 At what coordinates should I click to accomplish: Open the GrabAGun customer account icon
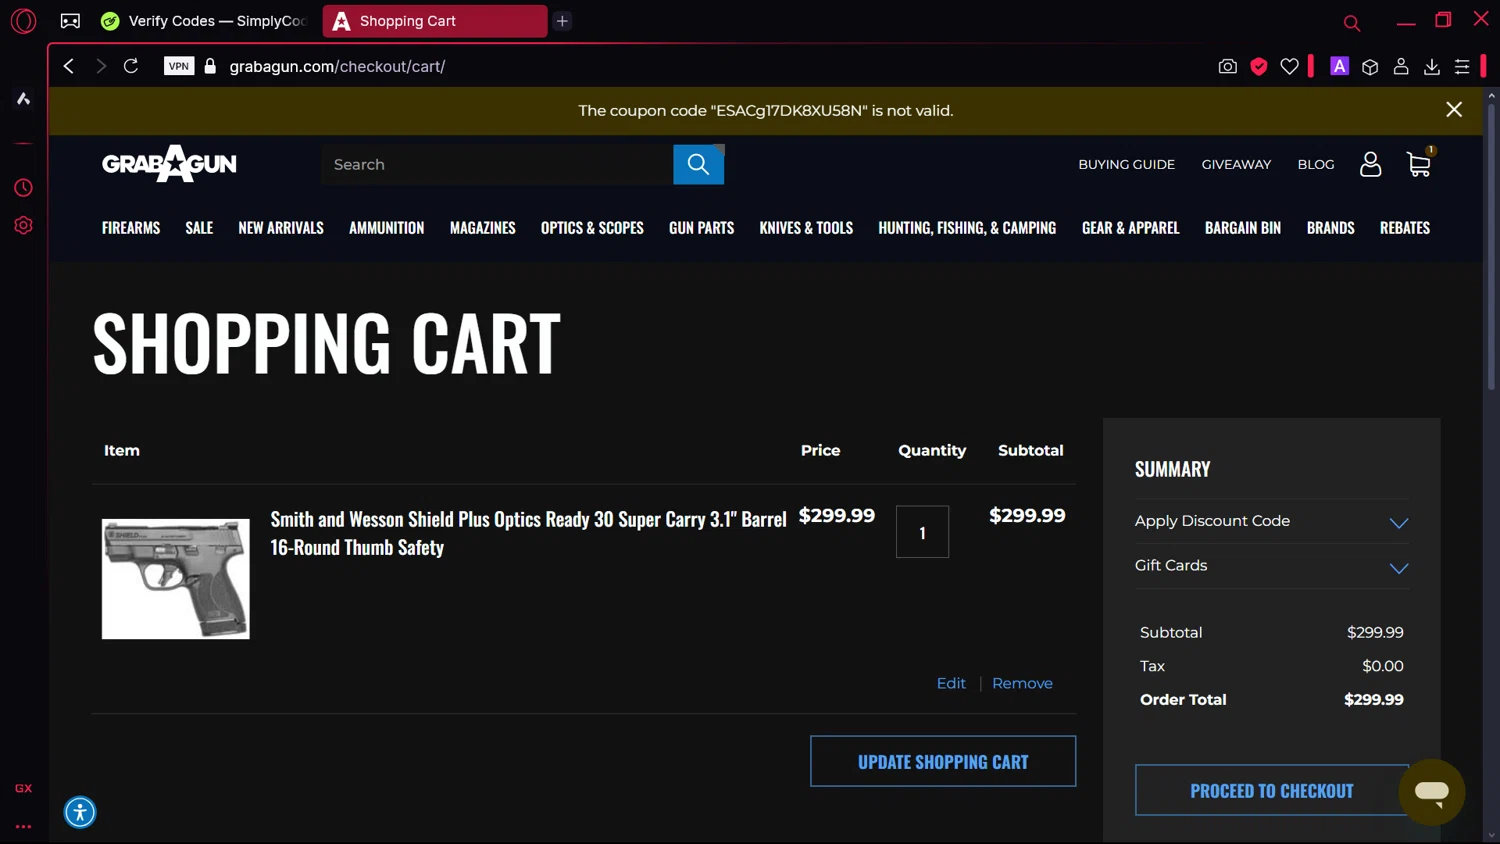[x=1370, y=164]
